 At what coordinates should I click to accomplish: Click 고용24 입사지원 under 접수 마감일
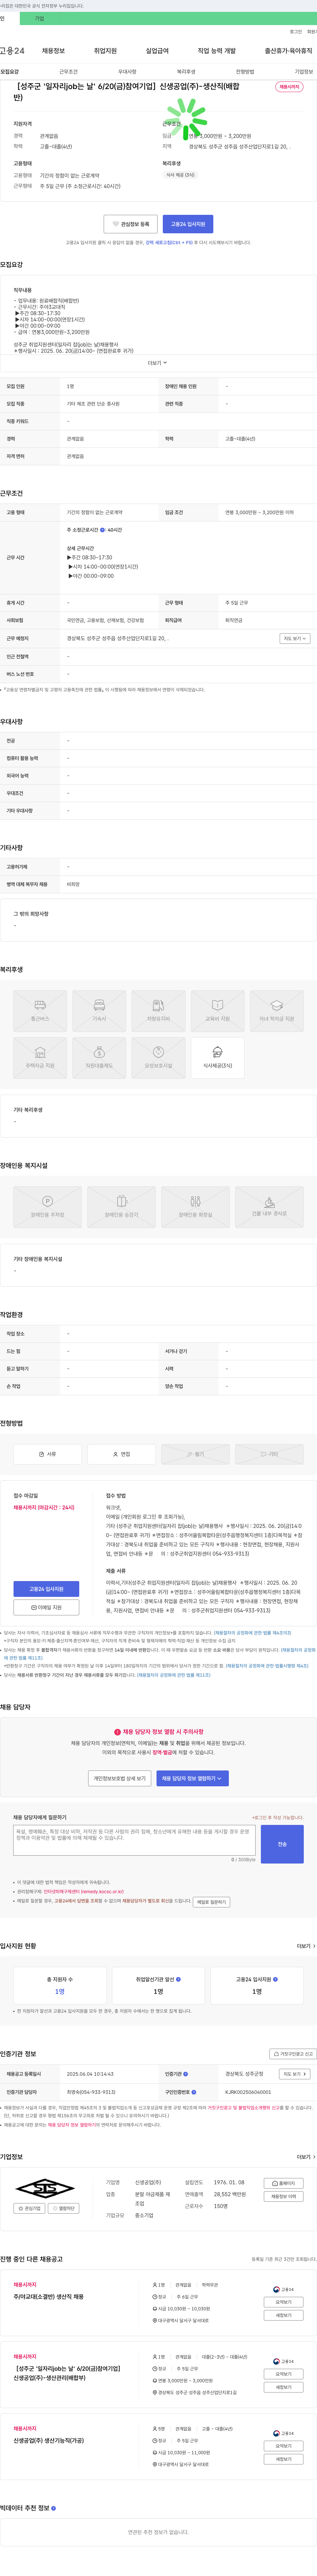click(46, 1589)
